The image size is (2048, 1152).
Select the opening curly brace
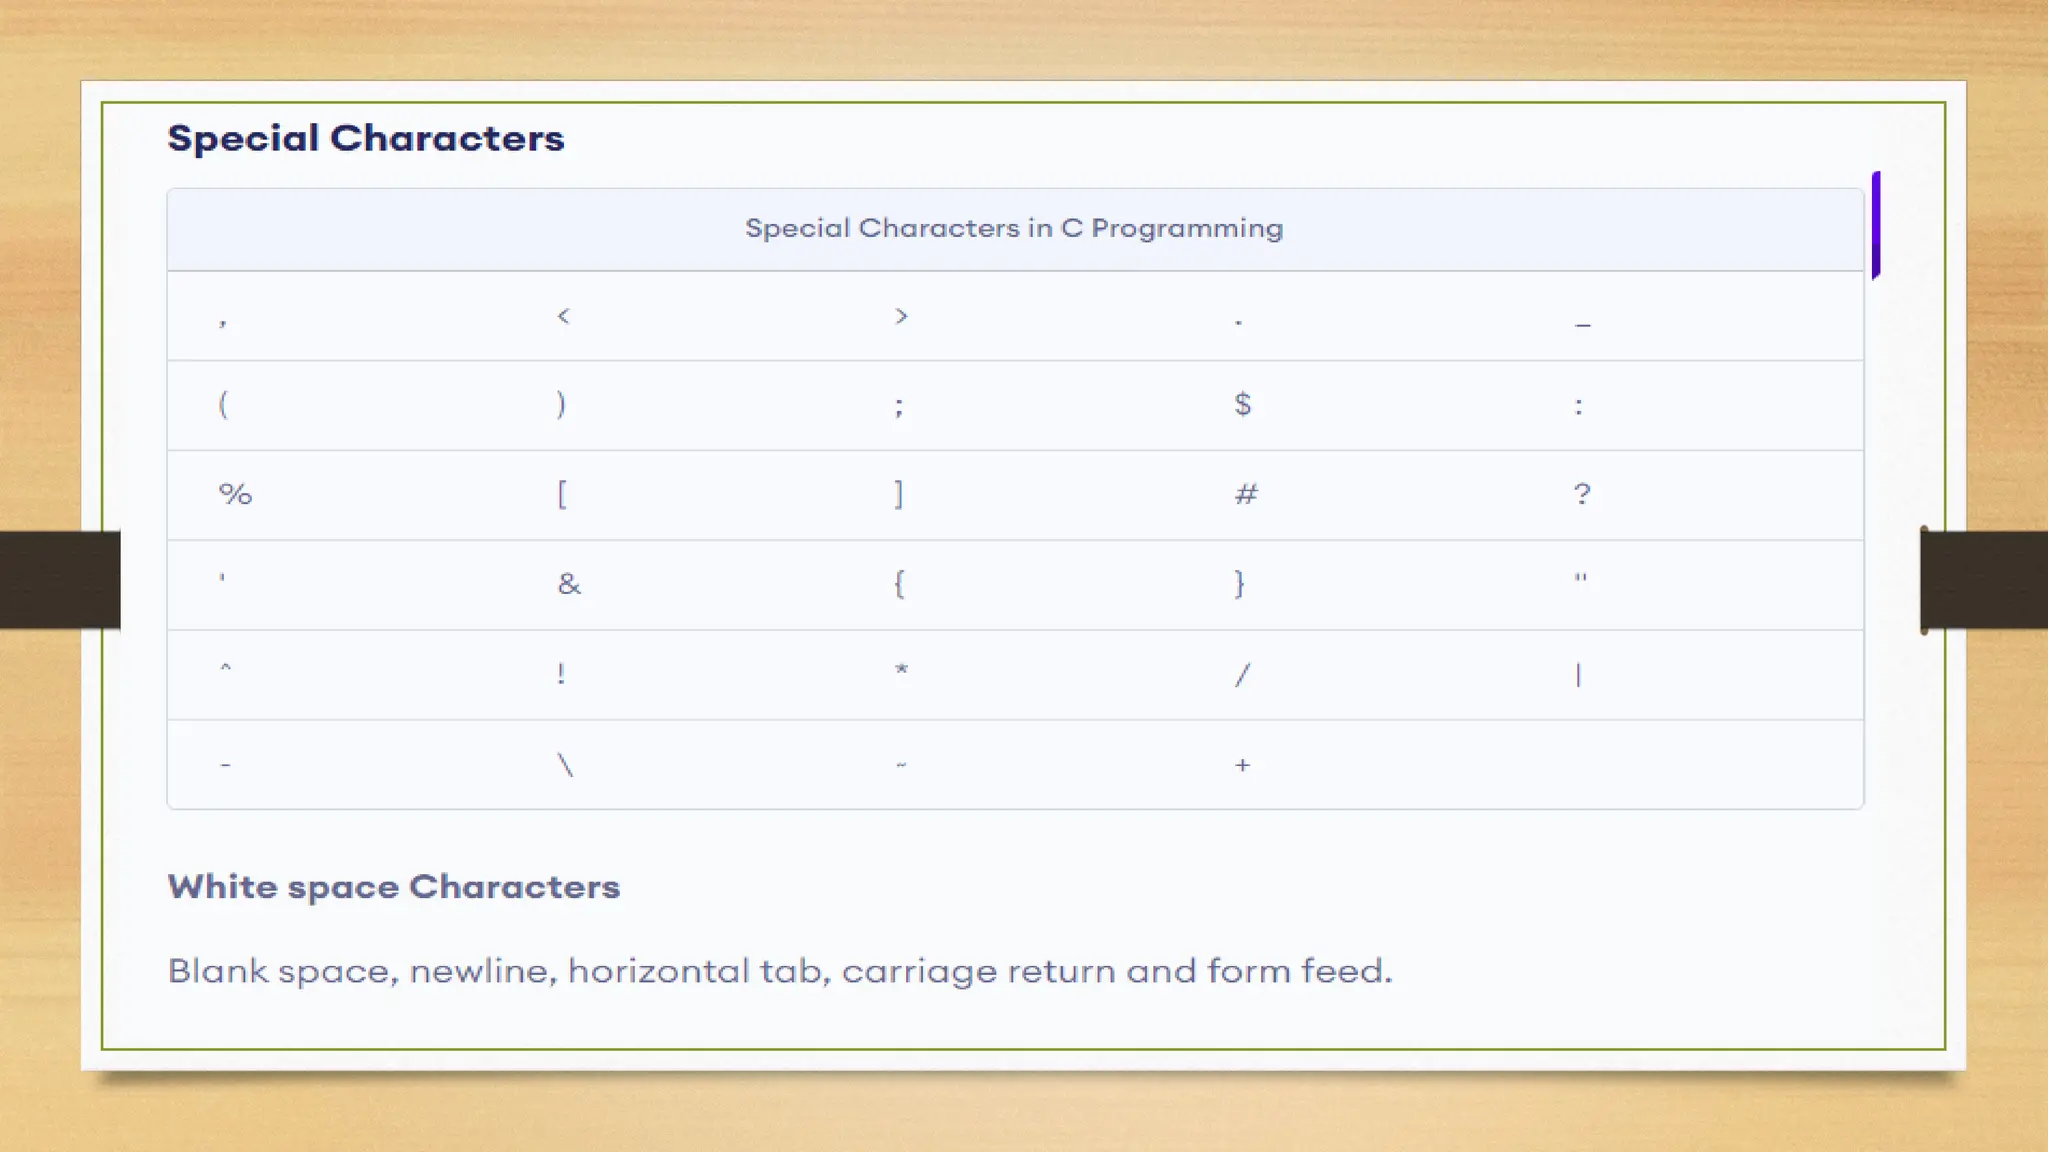[899, 584]
